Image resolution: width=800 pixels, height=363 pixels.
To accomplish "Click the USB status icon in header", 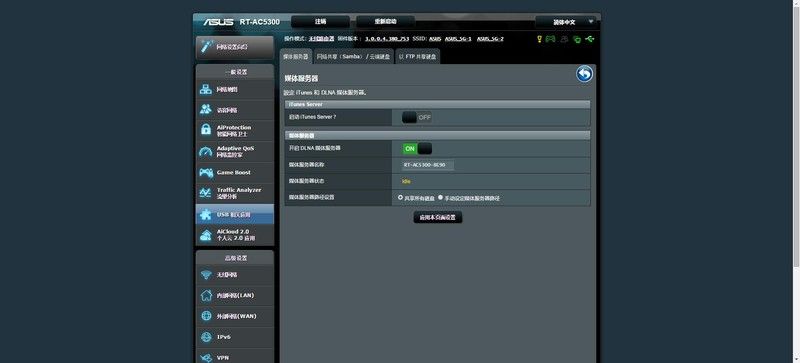I will [590, 39].
